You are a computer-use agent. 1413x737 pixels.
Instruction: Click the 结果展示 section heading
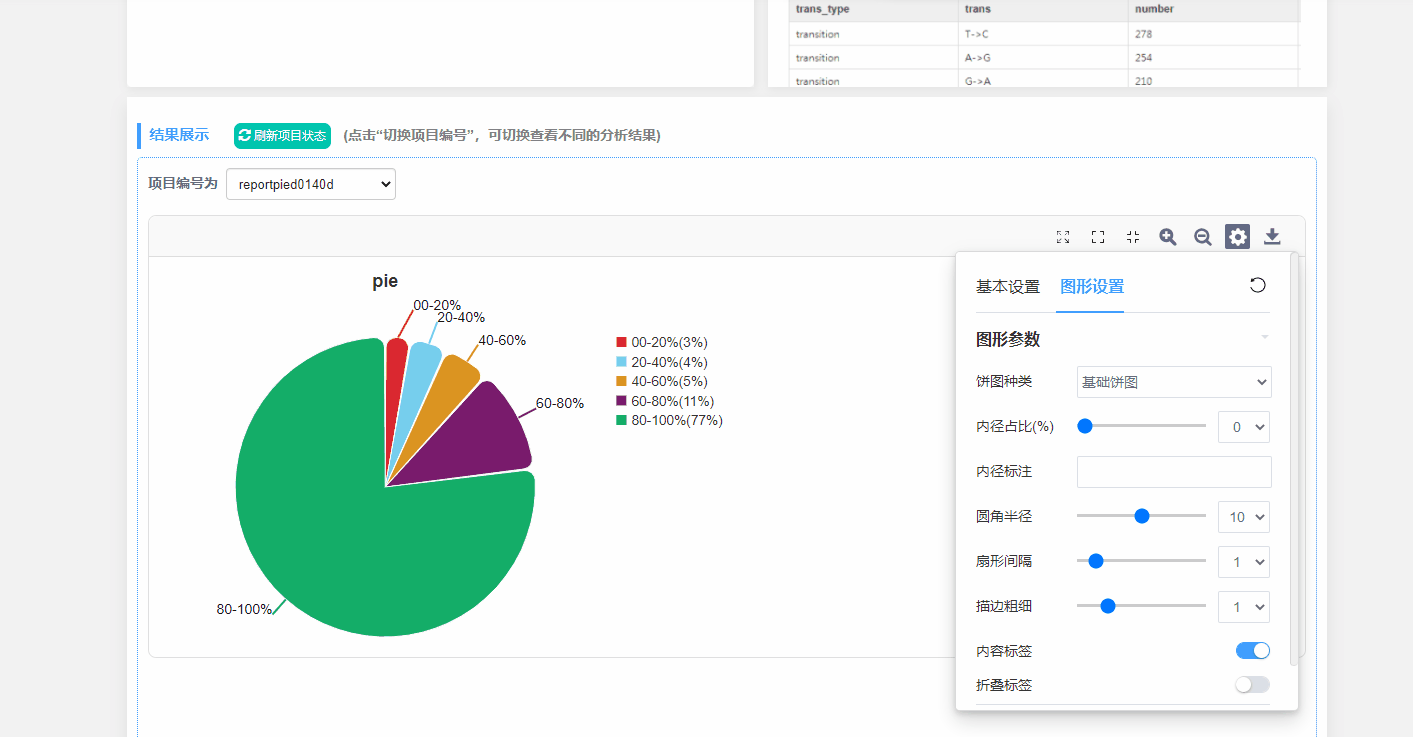[179, 135]
